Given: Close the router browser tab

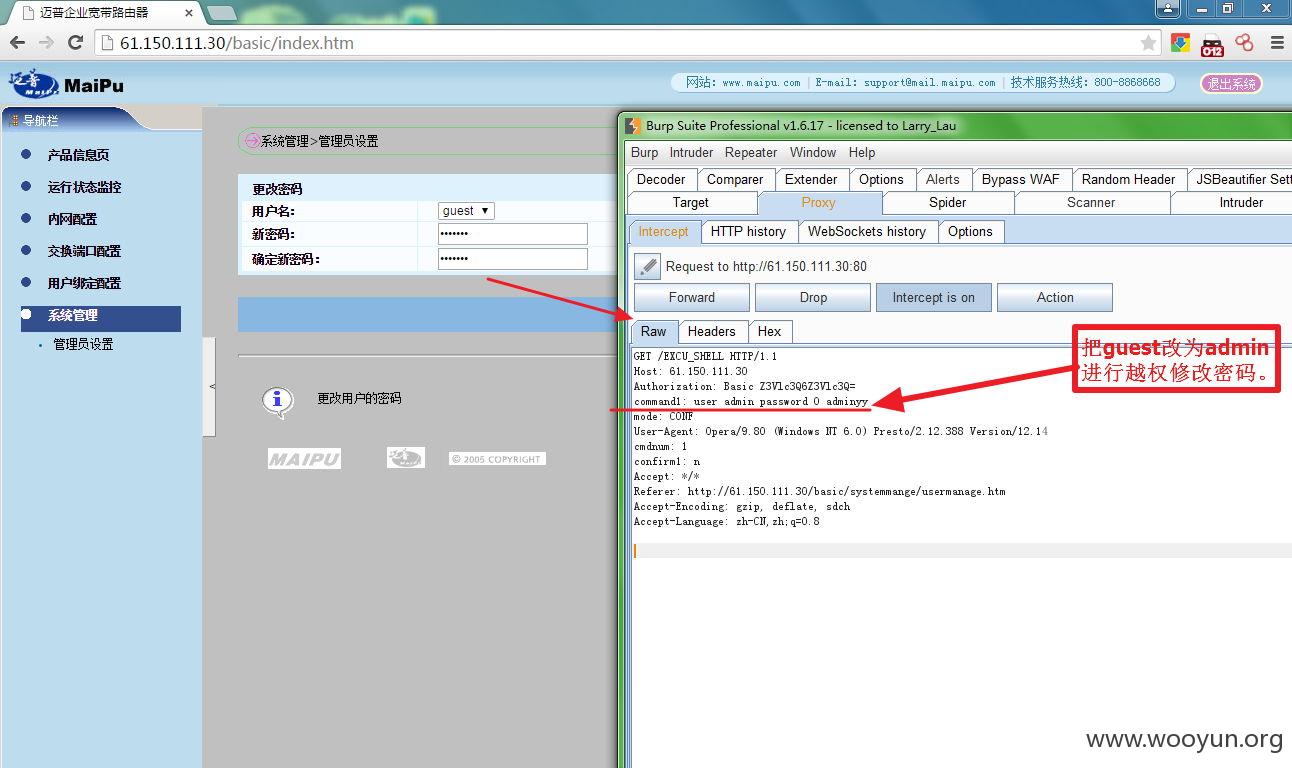Looking at the screenshot, I should tap(189, 13).
